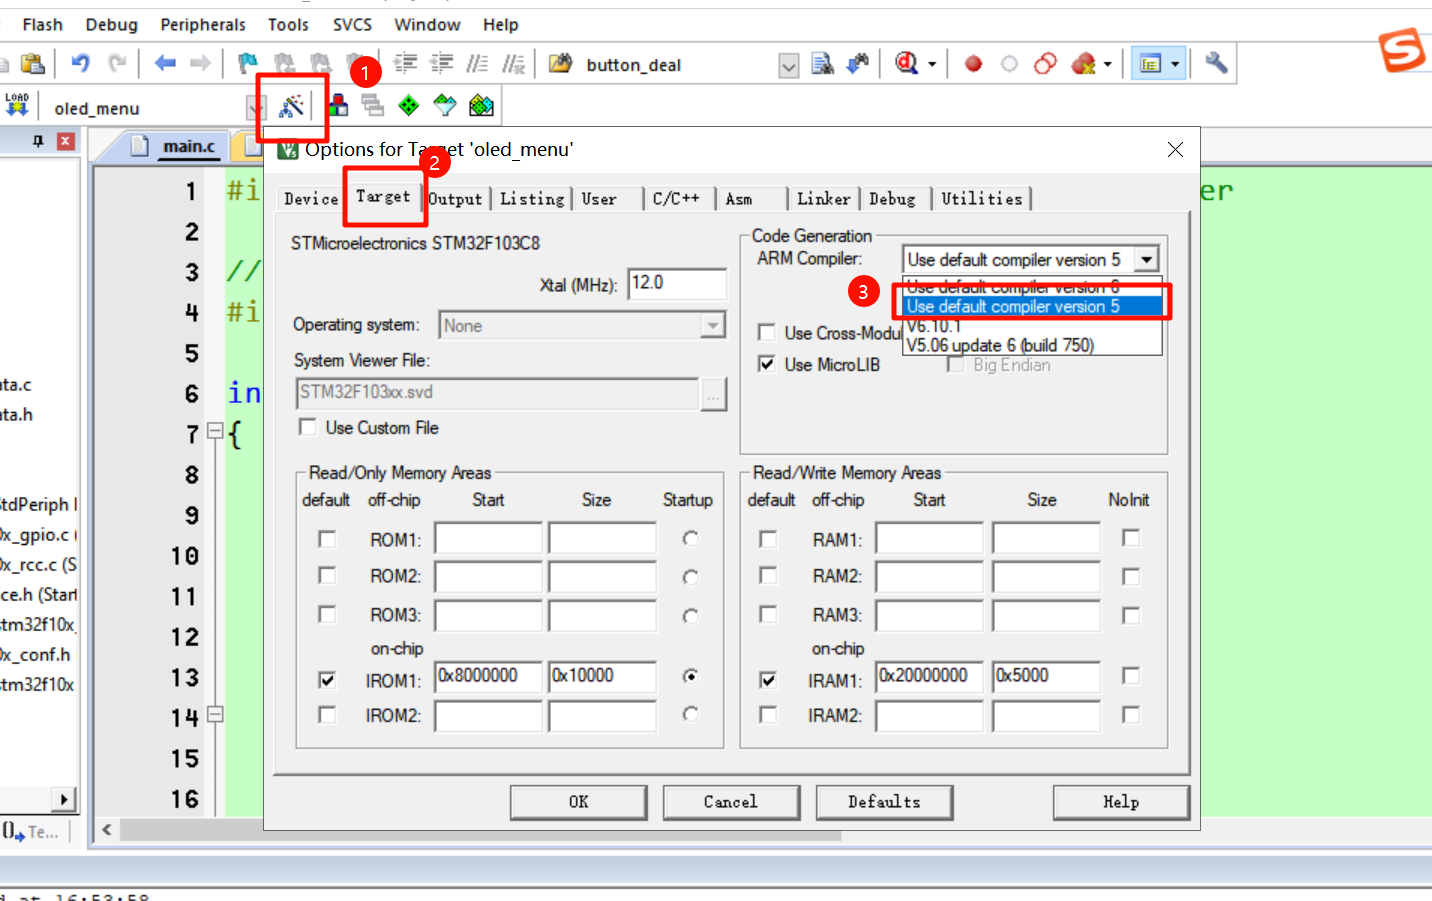The height and width of the screenshot is (901, 1432).
Task: Insert breakpoint with the red dot icon
Action: tap(973, 64)
